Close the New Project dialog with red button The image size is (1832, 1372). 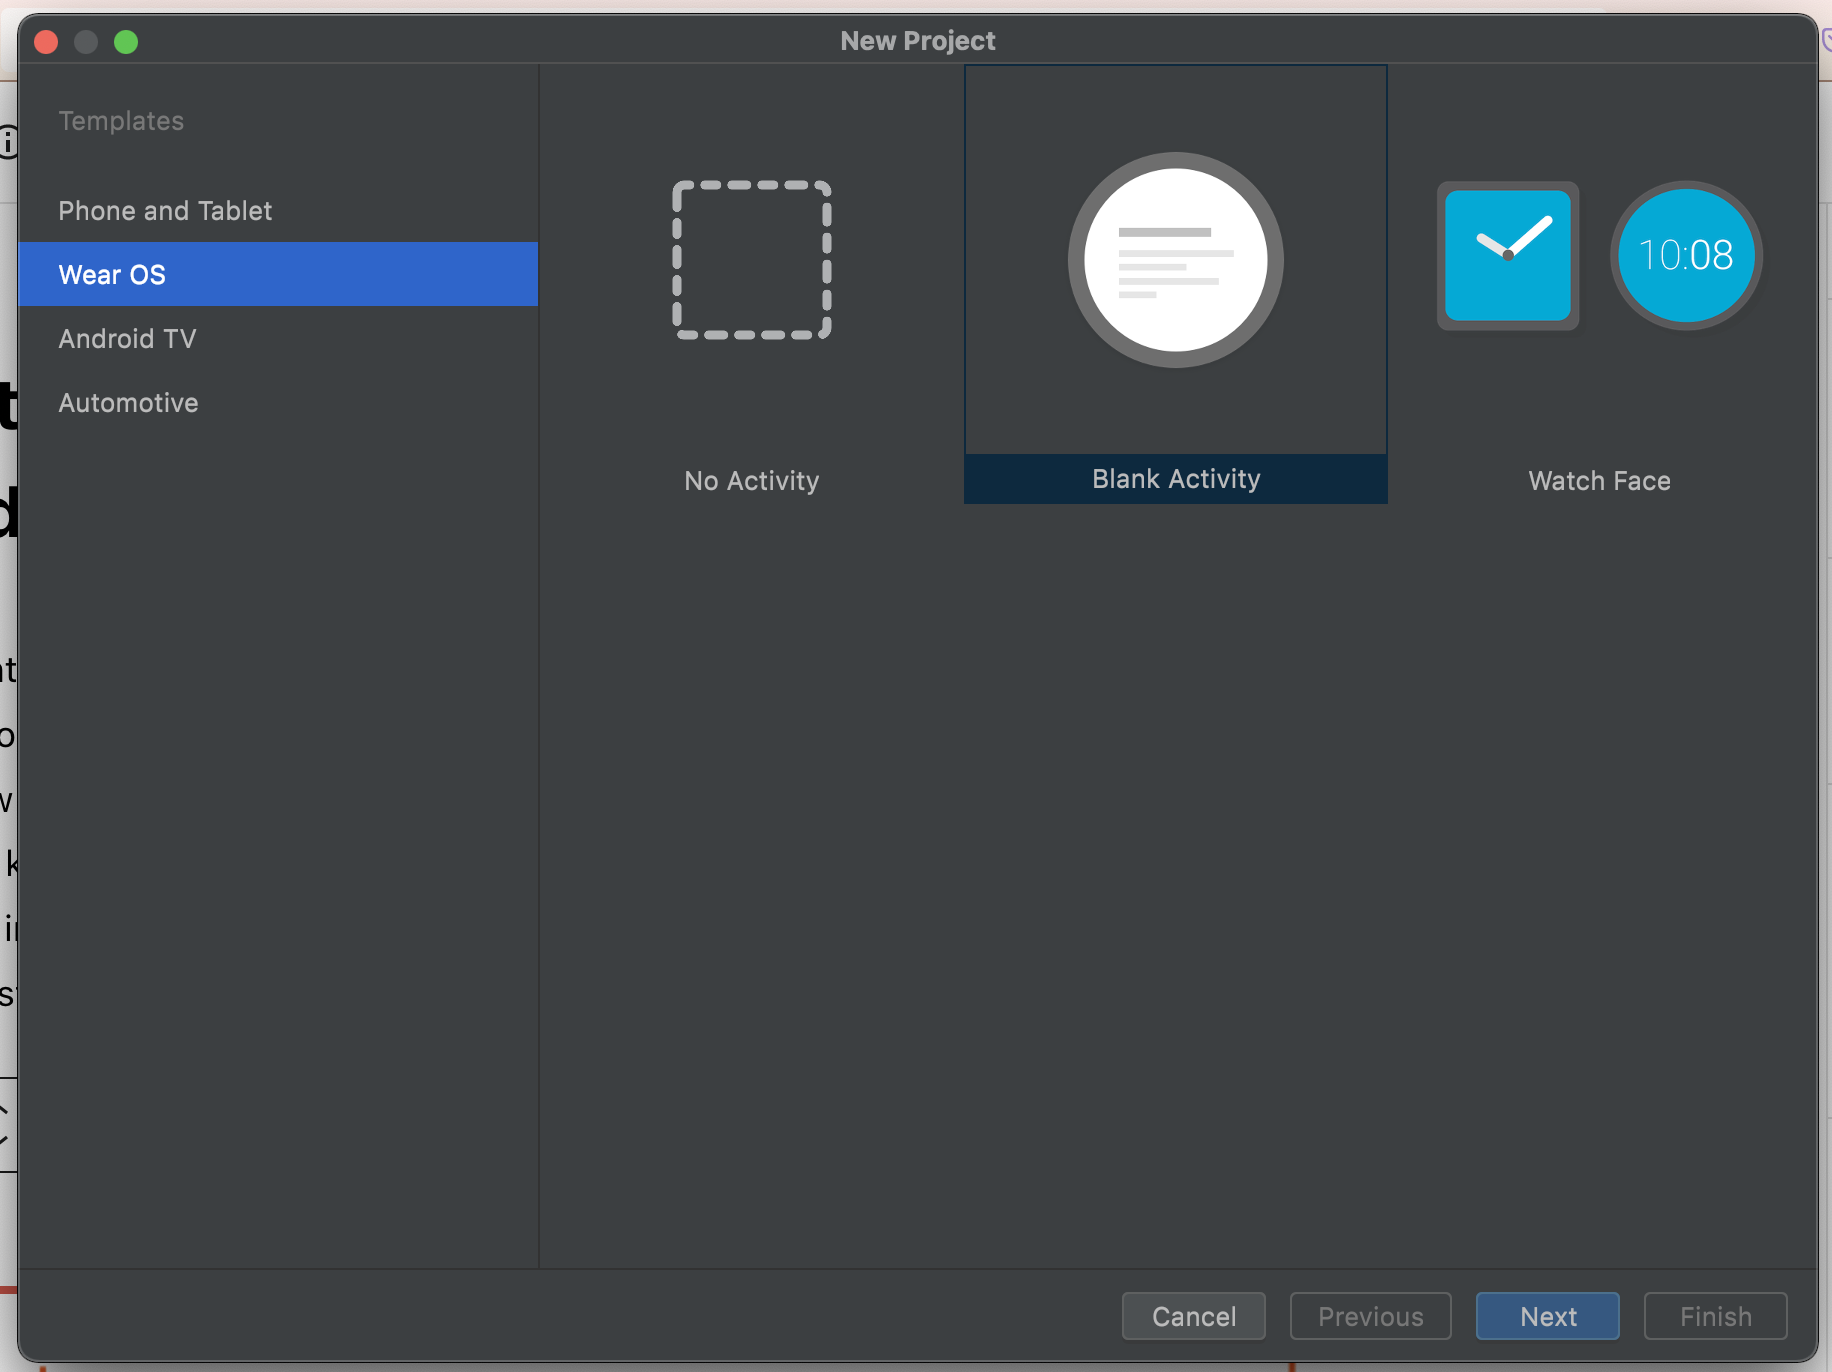coord(46,42)
